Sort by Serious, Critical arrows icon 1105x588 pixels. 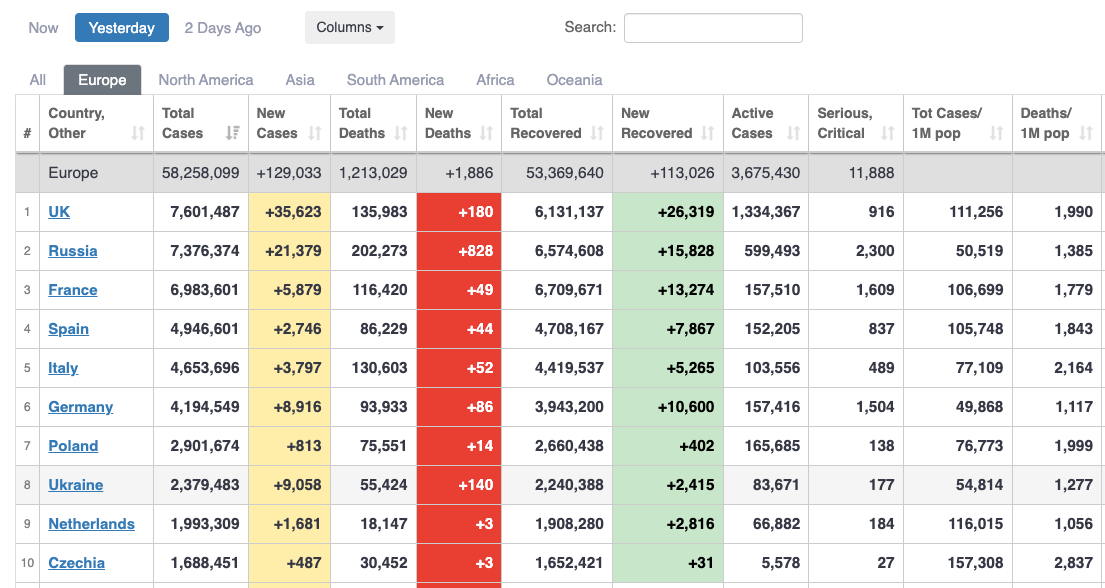pyautogui.click(x=888, y=133)
